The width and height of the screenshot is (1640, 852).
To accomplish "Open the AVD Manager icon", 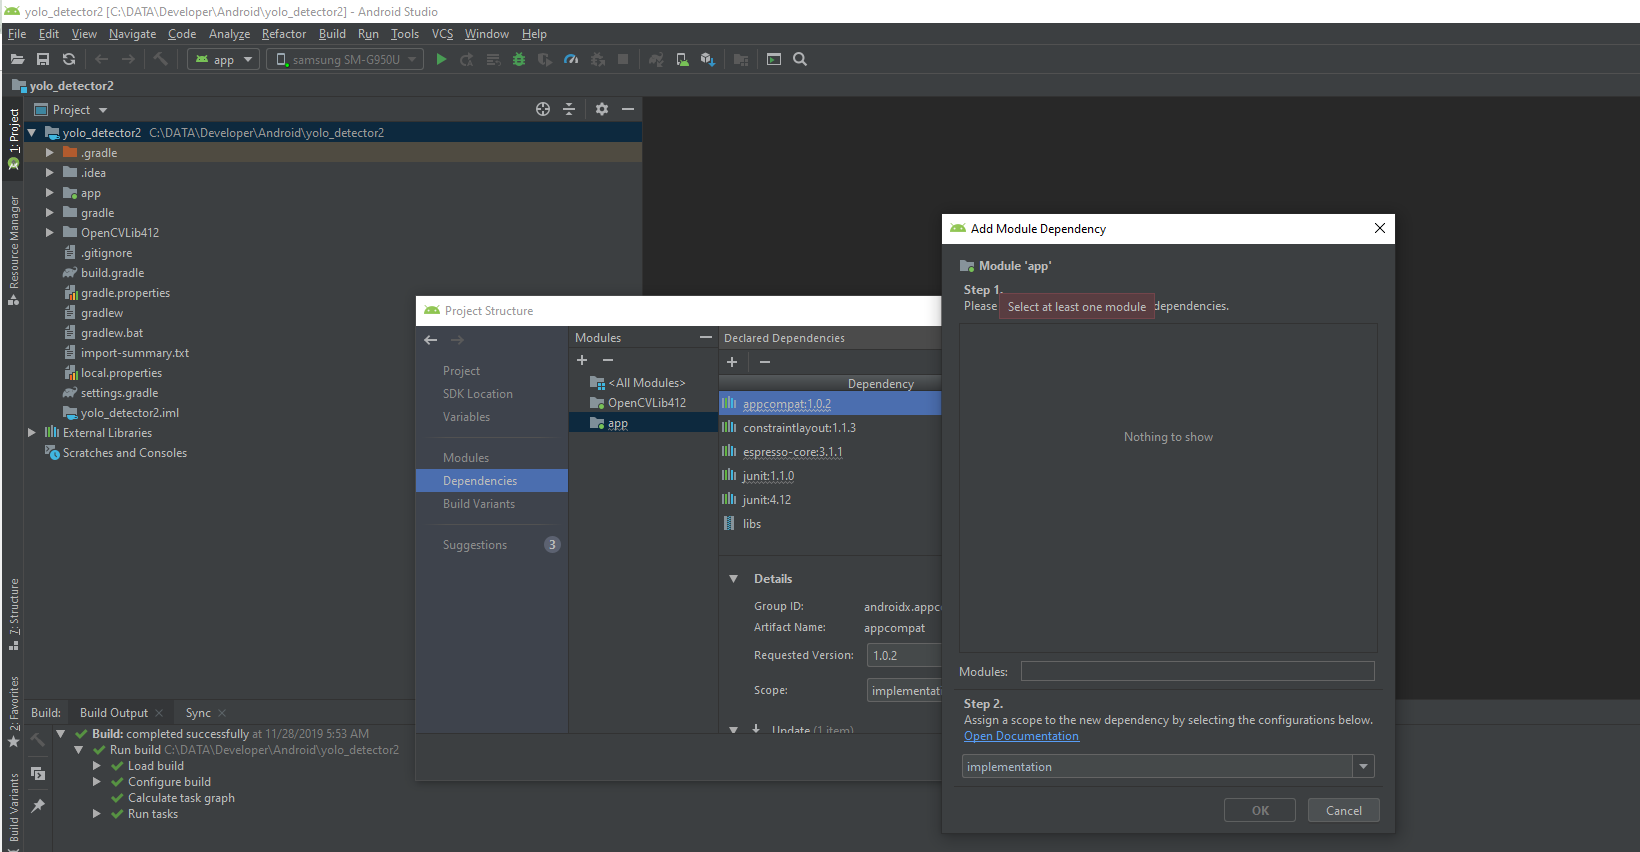I will click(682, 59).
